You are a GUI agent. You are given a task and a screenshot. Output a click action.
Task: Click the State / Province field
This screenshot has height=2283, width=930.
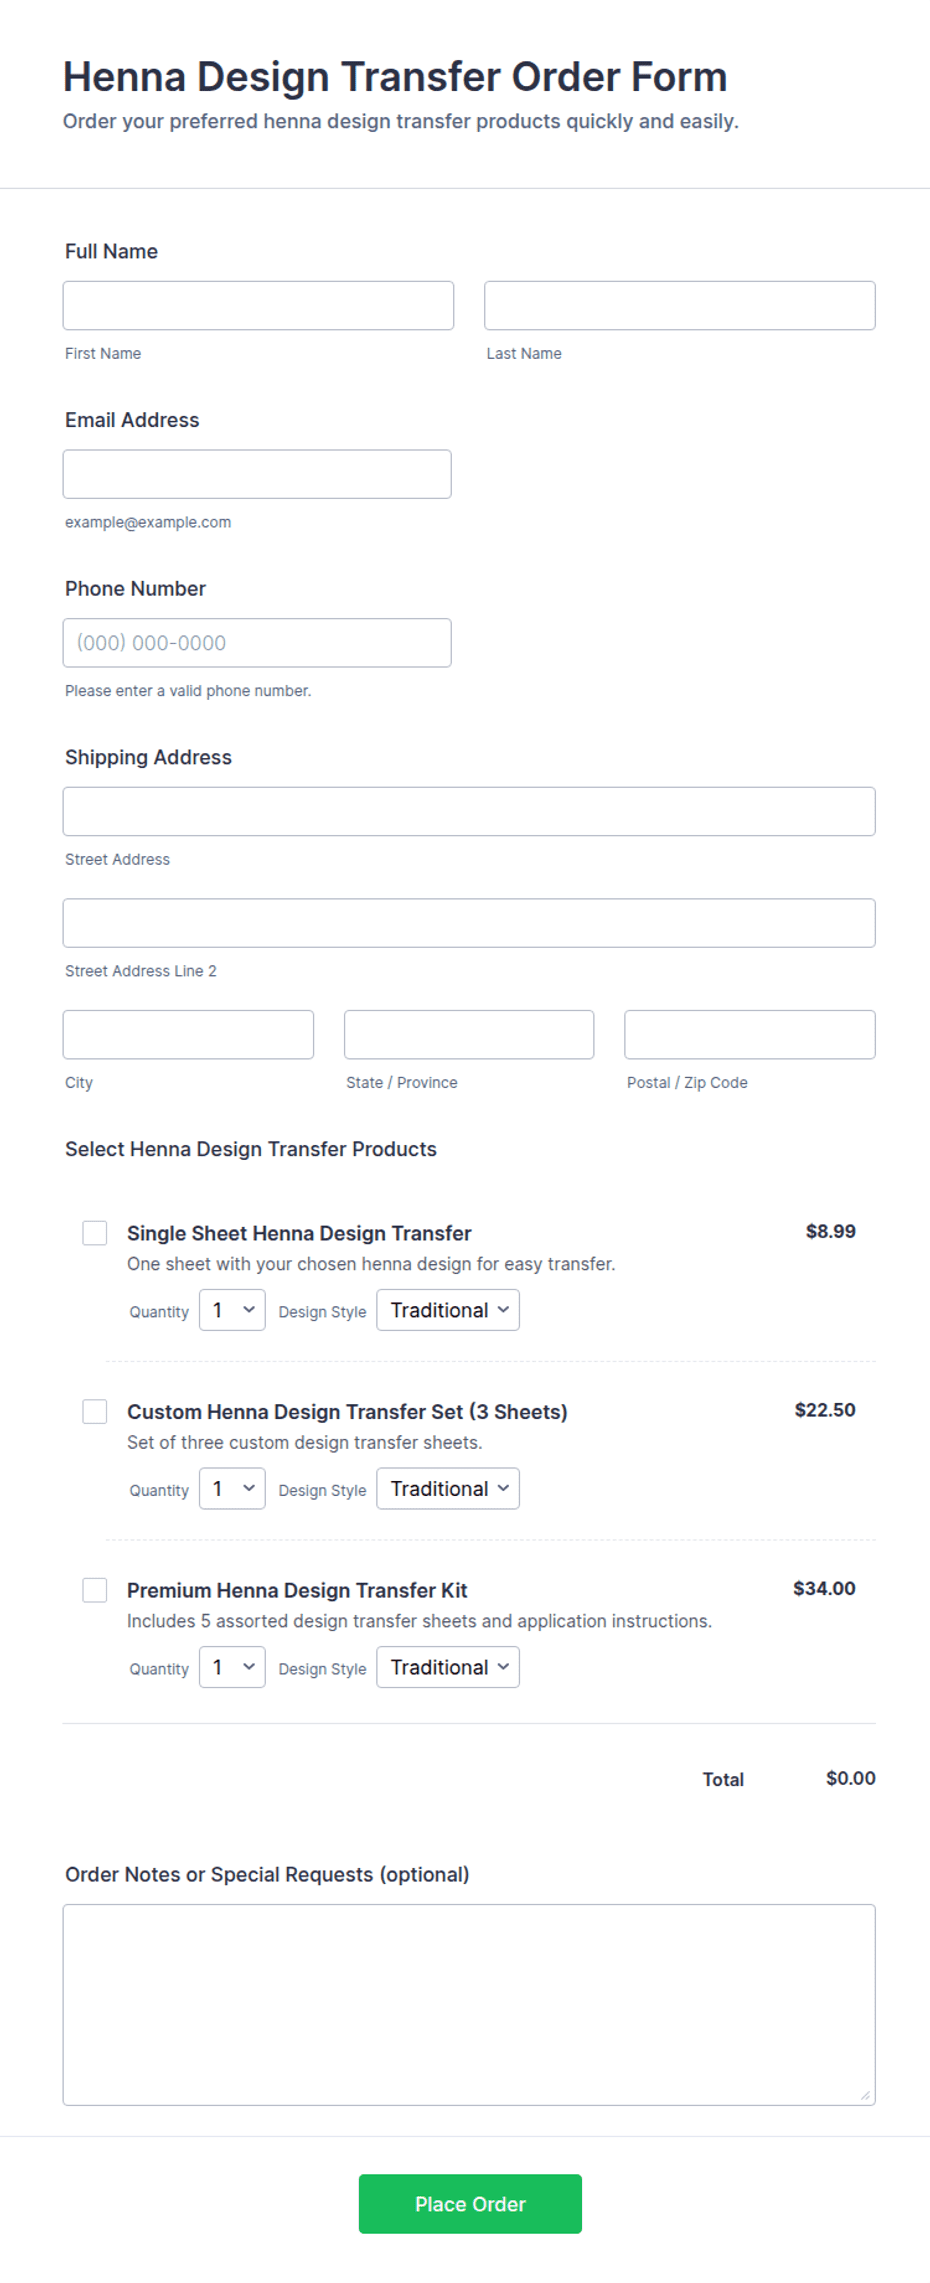(469, 1034)
